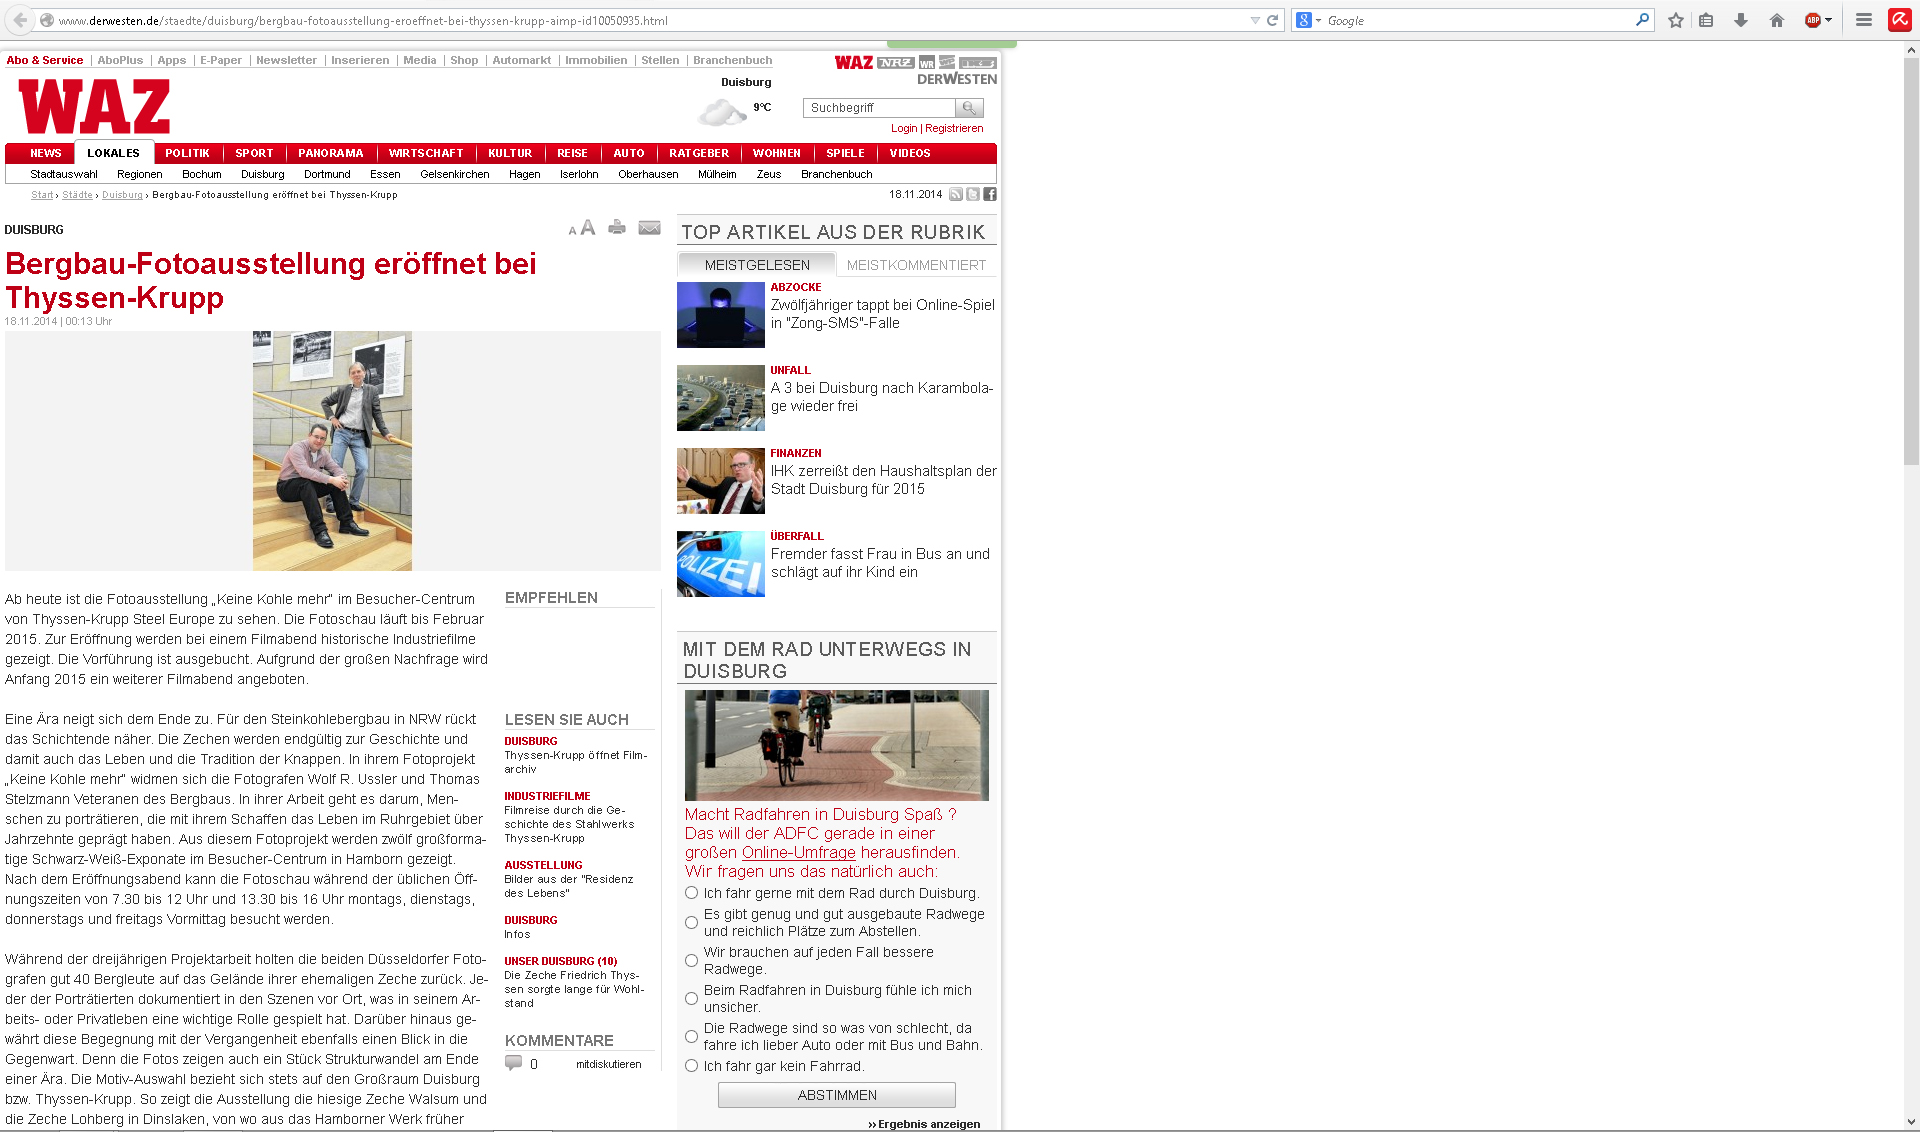Click the Städte breadcrumb link
Image resolution: width=1920 pixels, height=1132 pixels.
pos(77,195)
